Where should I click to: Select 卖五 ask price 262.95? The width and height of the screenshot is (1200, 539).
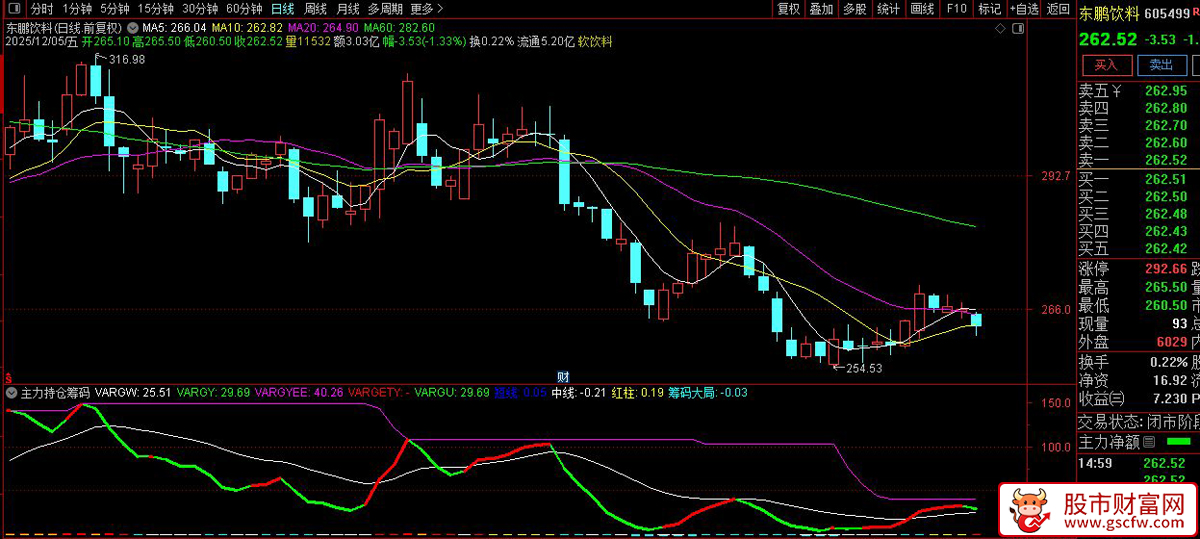pos(1166,90)
